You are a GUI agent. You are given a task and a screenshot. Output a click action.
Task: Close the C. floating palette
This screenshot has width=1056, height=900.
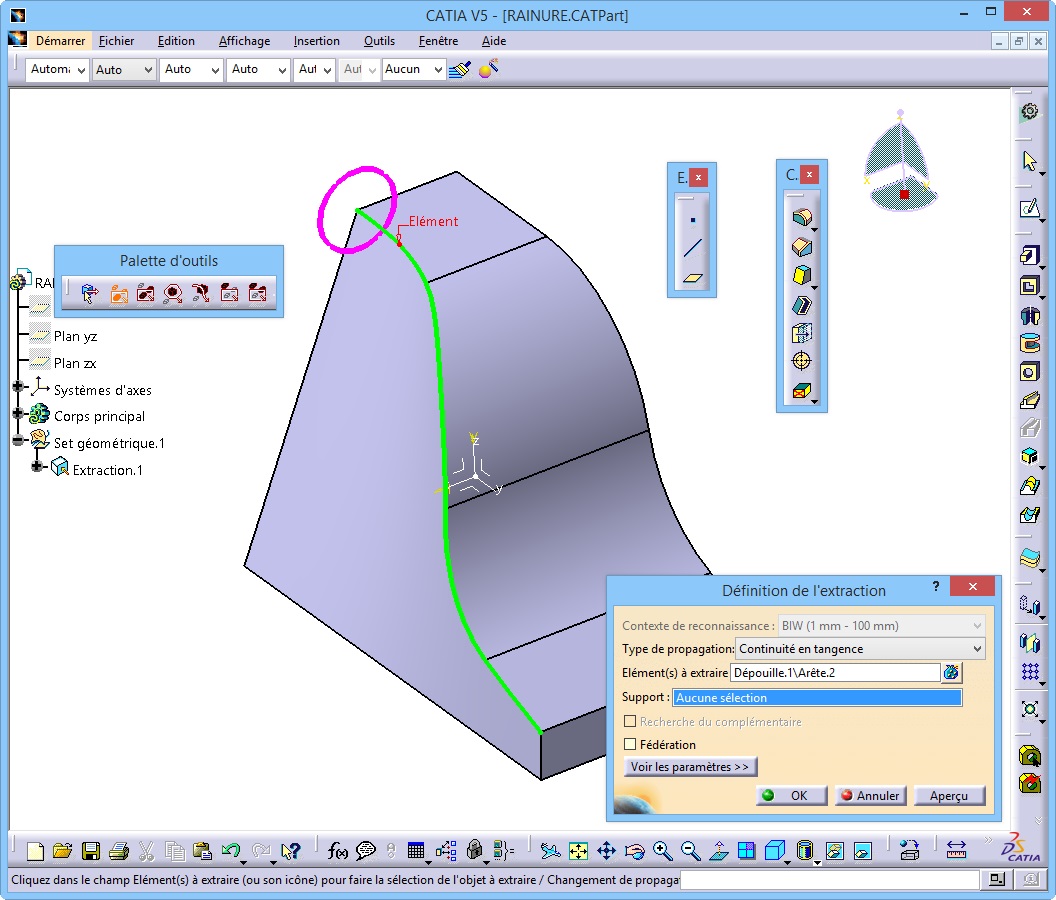click(810, 174)
